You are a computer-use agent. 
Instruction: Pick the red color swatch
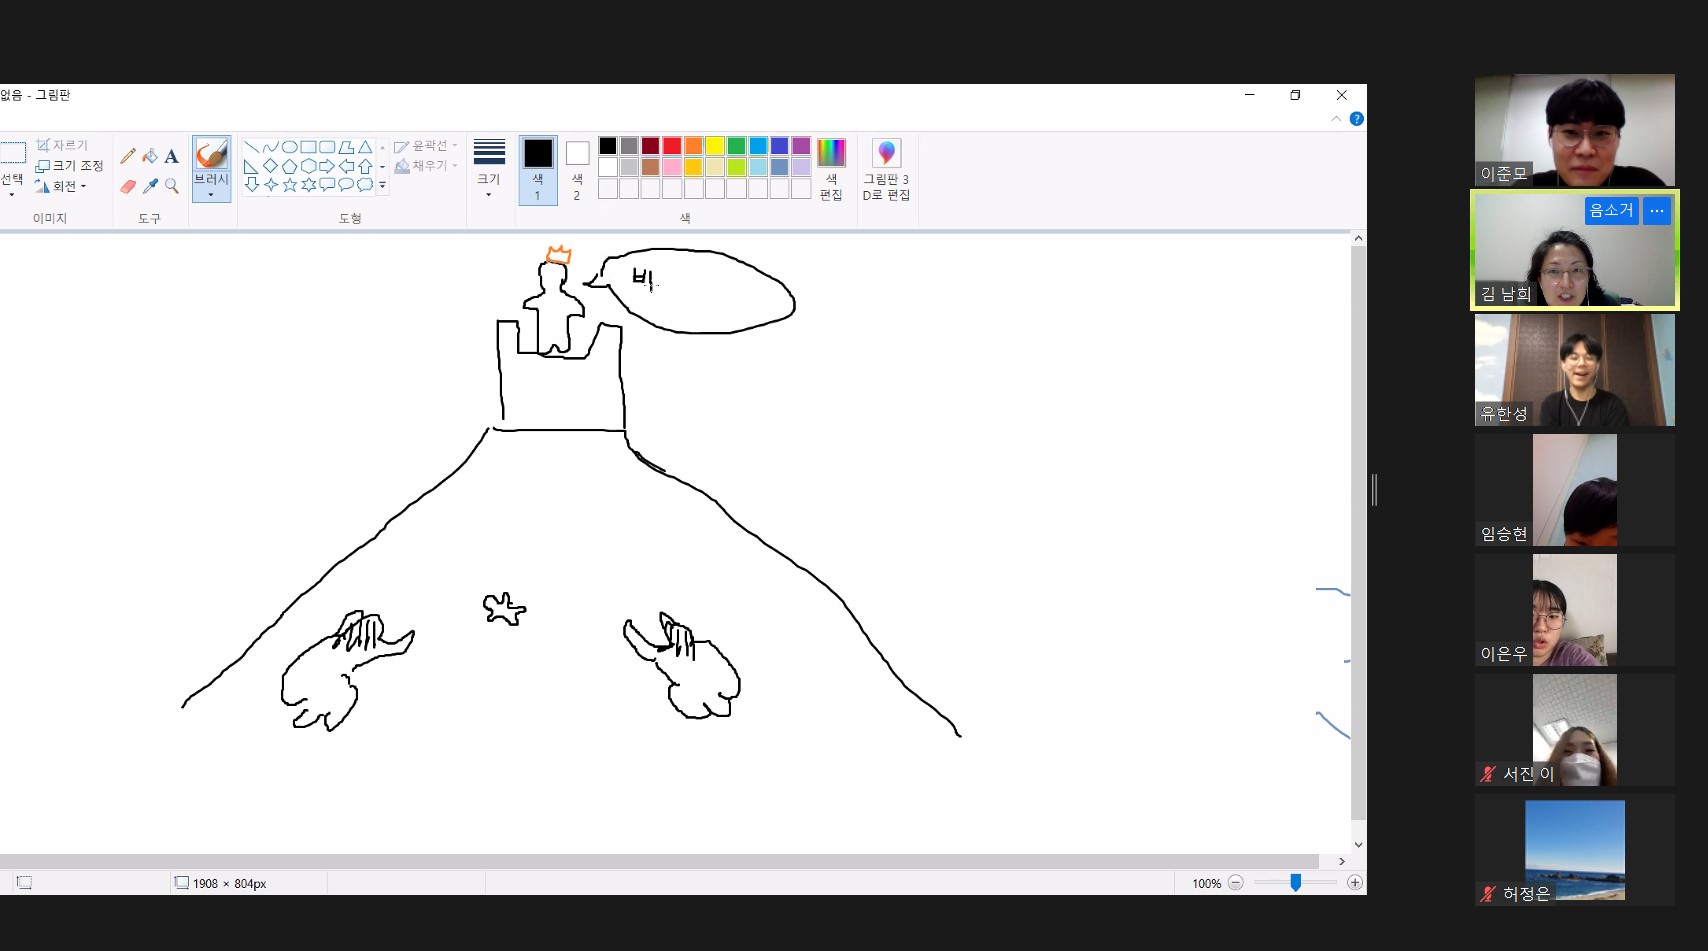tap(672, 146)
